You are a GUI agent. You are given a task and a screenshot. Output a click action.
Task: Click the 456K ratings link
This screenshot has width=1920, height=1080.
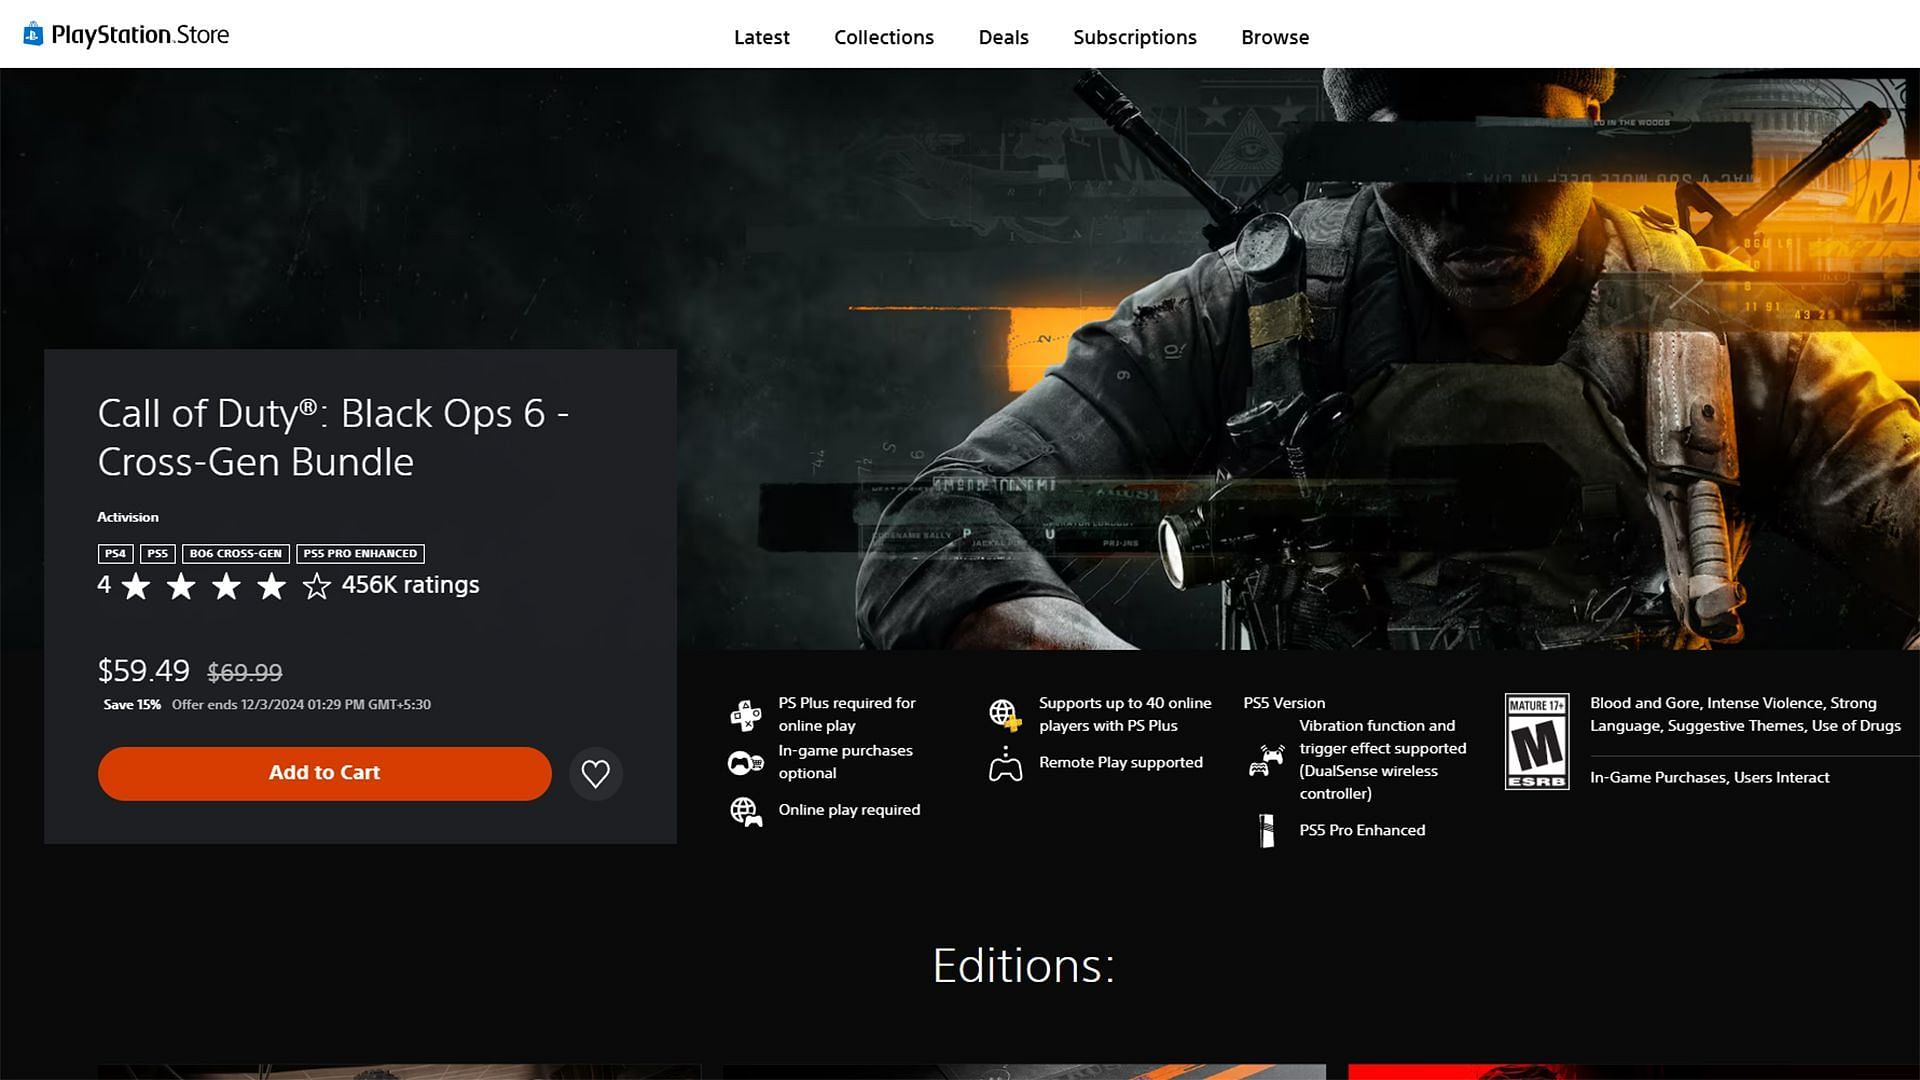click(410, 585)
